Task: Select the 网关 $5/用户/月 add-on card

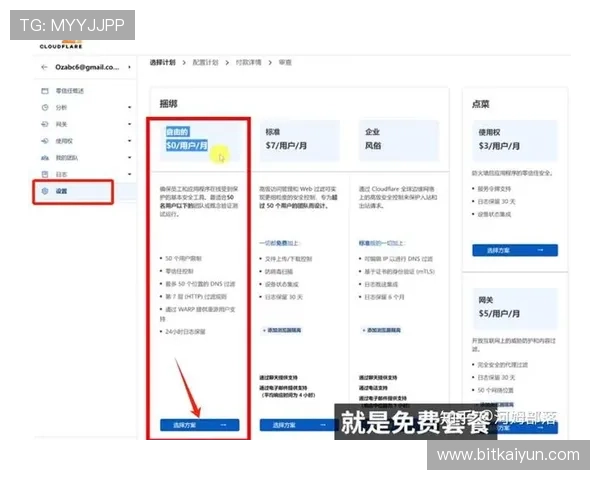Action: (x=515, y=309)
